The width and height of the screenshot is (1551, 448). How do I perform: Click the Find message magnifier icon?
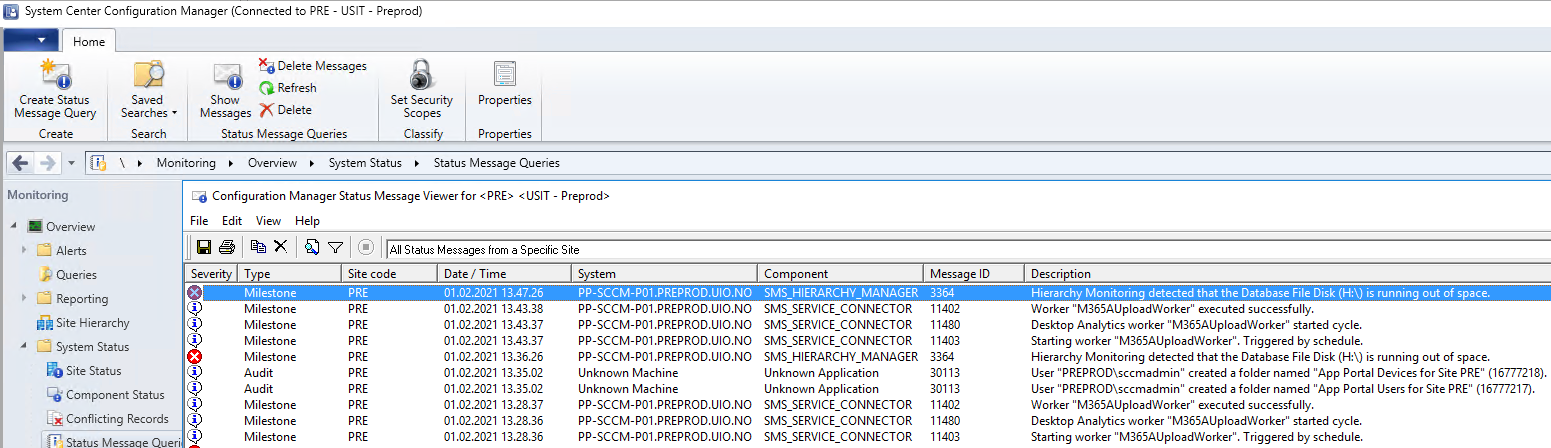point(312,247)
